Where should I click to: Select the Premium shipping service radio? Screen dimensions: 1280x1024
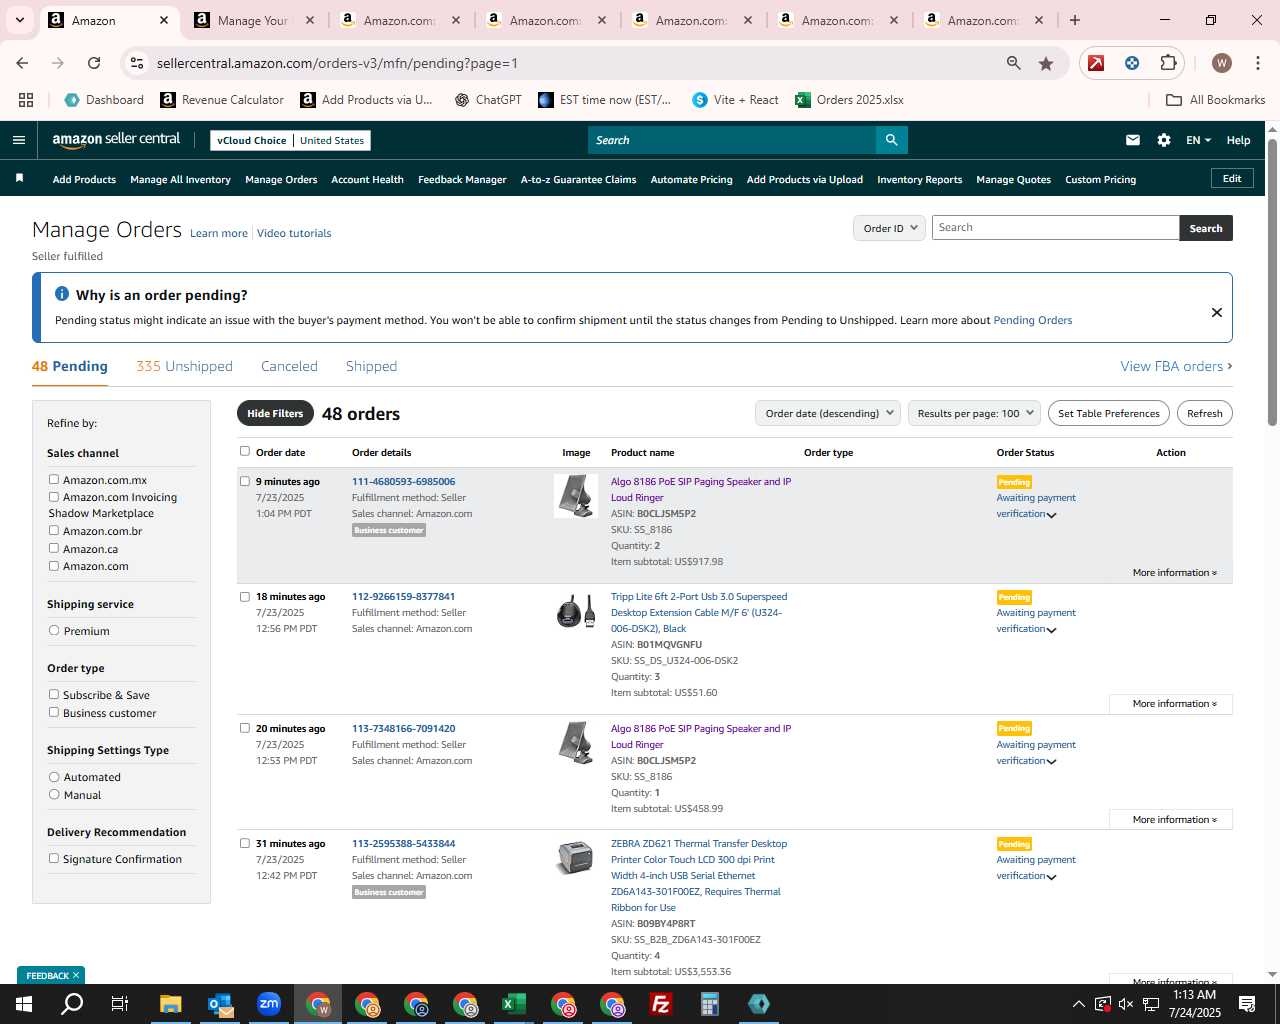(54, 630)
